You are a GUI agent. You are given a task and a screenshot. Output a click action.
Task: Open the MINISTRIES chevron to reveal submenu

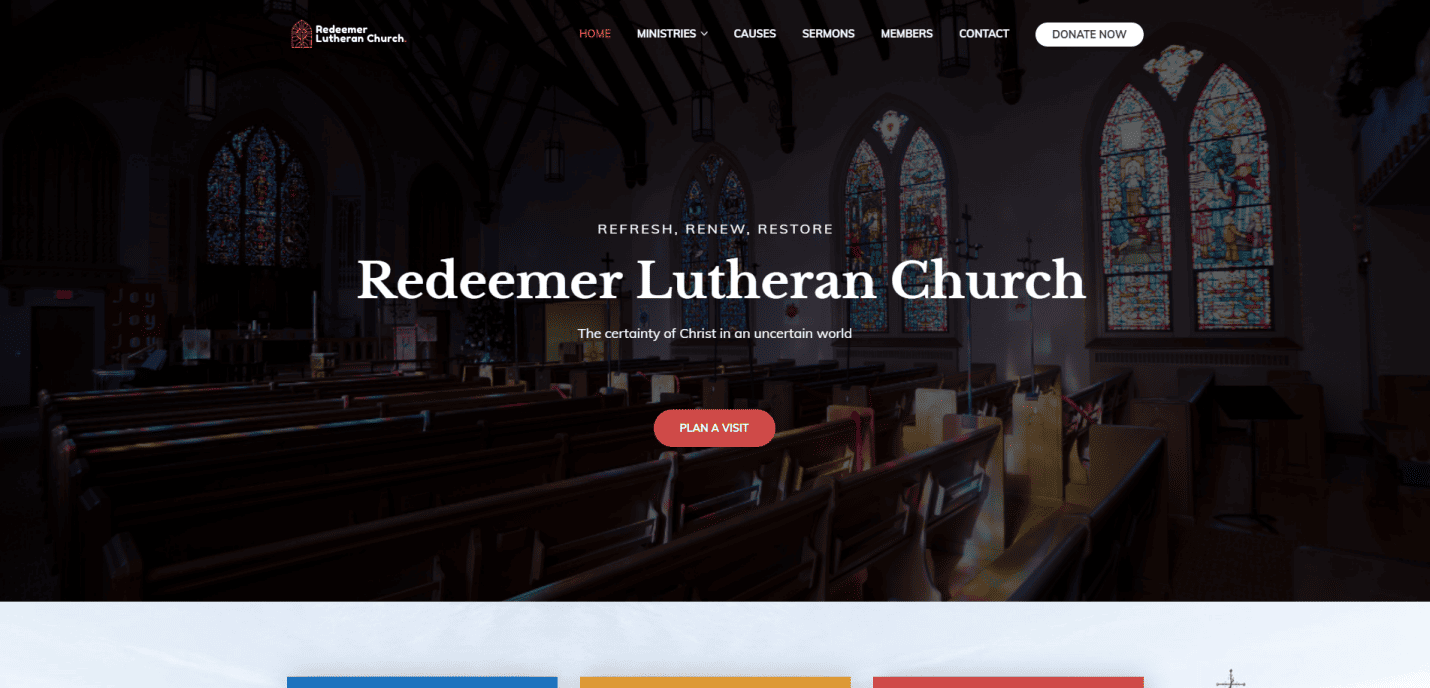[705, 33]
